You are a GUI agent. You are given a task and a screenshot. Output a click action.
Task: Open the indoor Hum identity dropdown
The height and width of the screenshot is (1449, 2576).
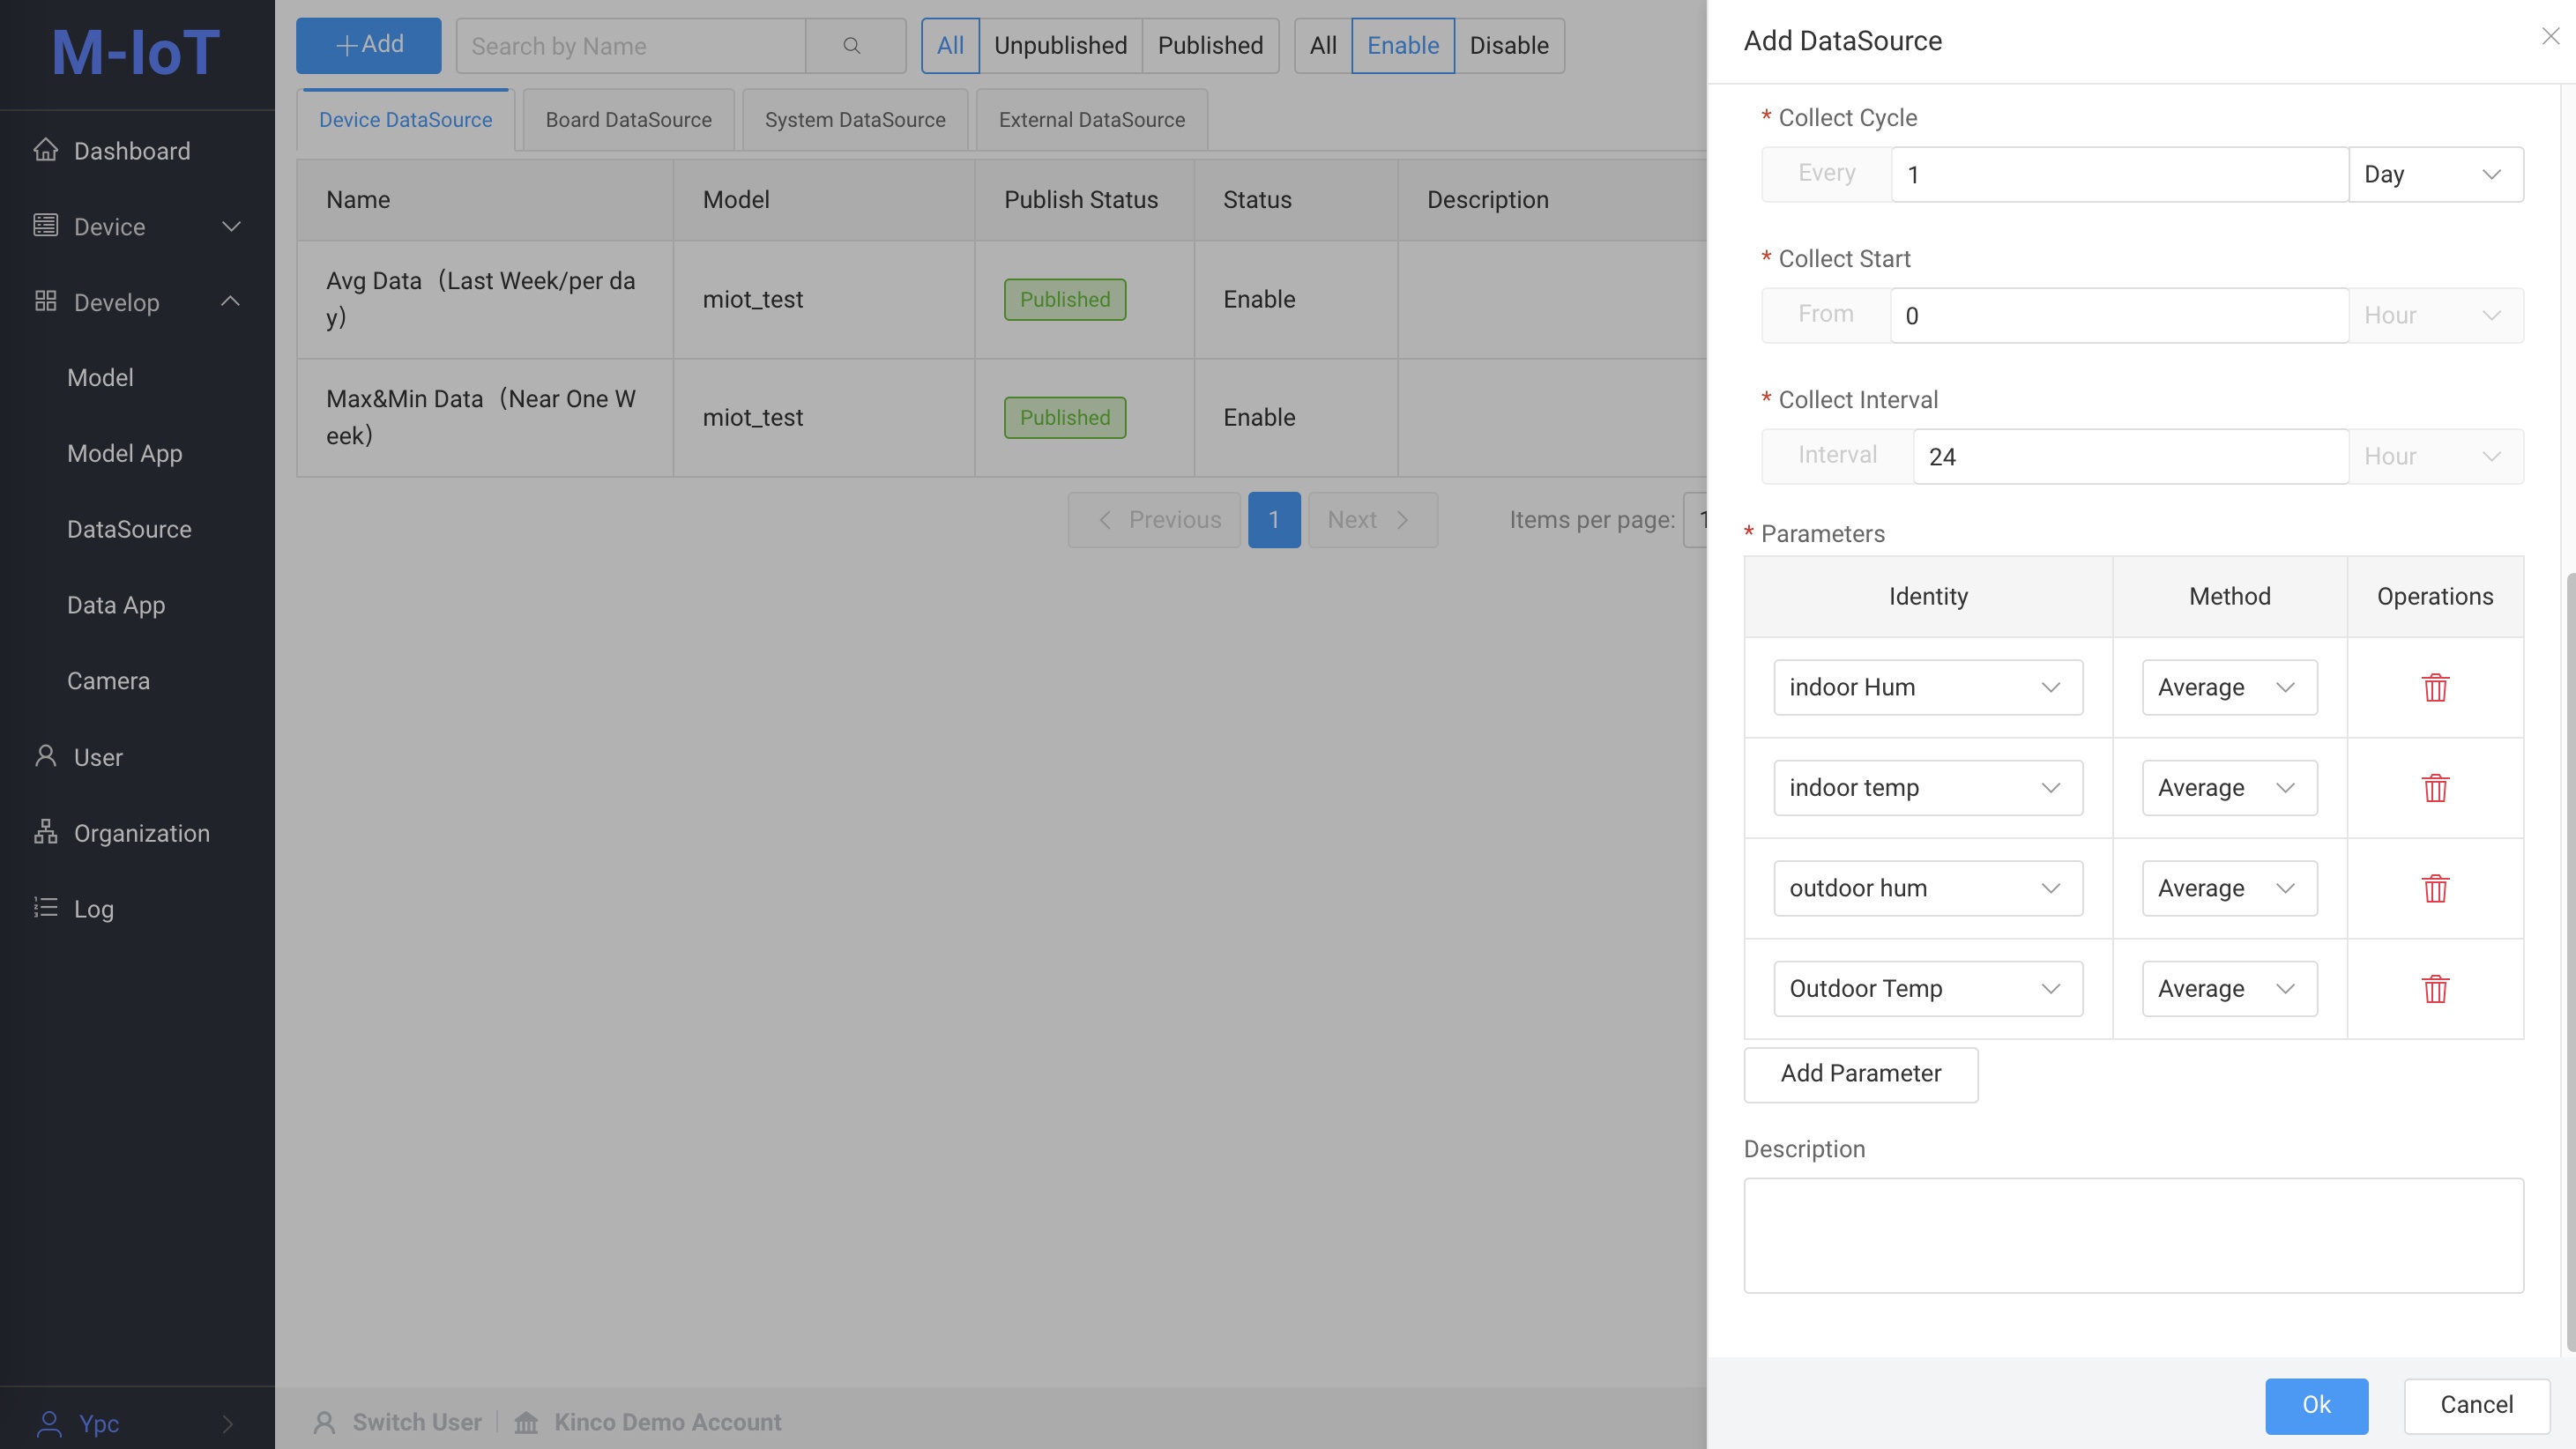(1927, 687)
